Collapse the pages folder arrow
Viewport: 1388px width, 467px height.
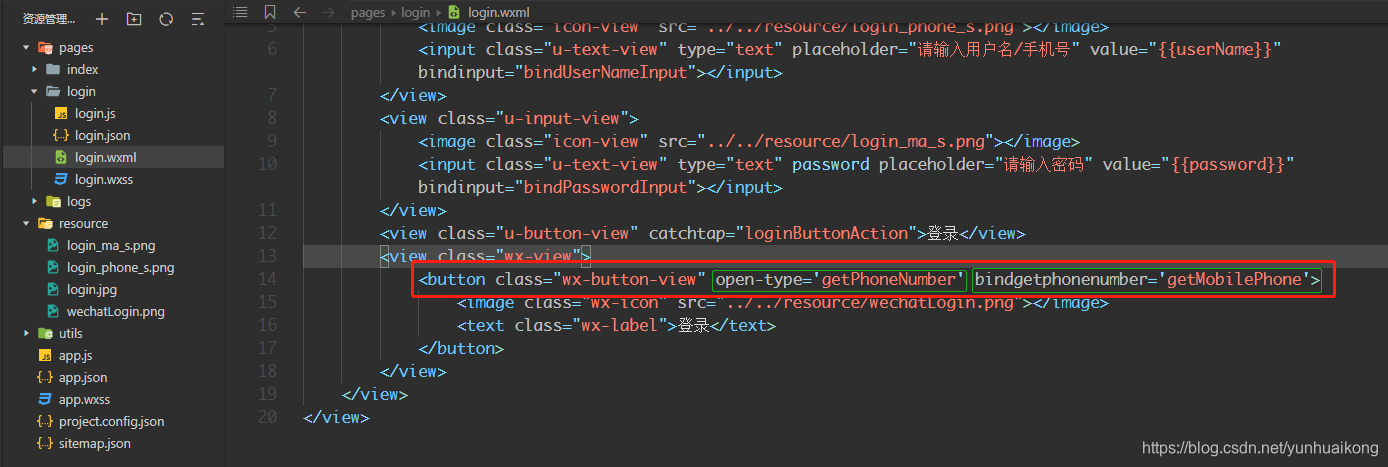click(26, 47)
